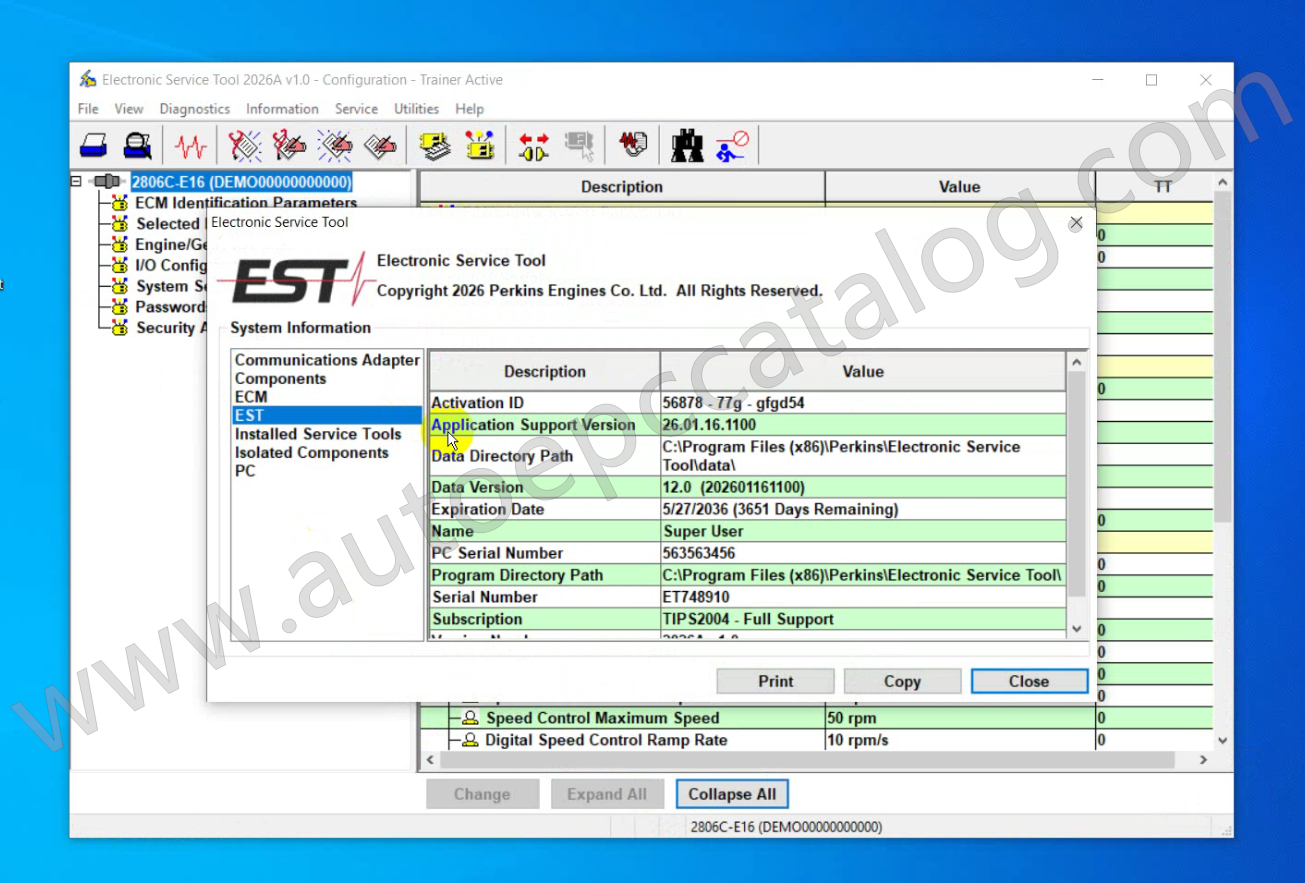The image size is (1305, 883).
Task: Click the Activation ID value 56878 - 77g - gfgd54
Action: (733, 403)
